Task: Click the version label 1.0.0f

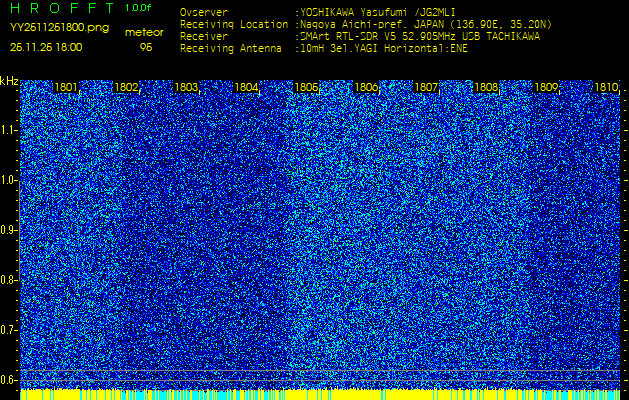Action: [138, 8]
